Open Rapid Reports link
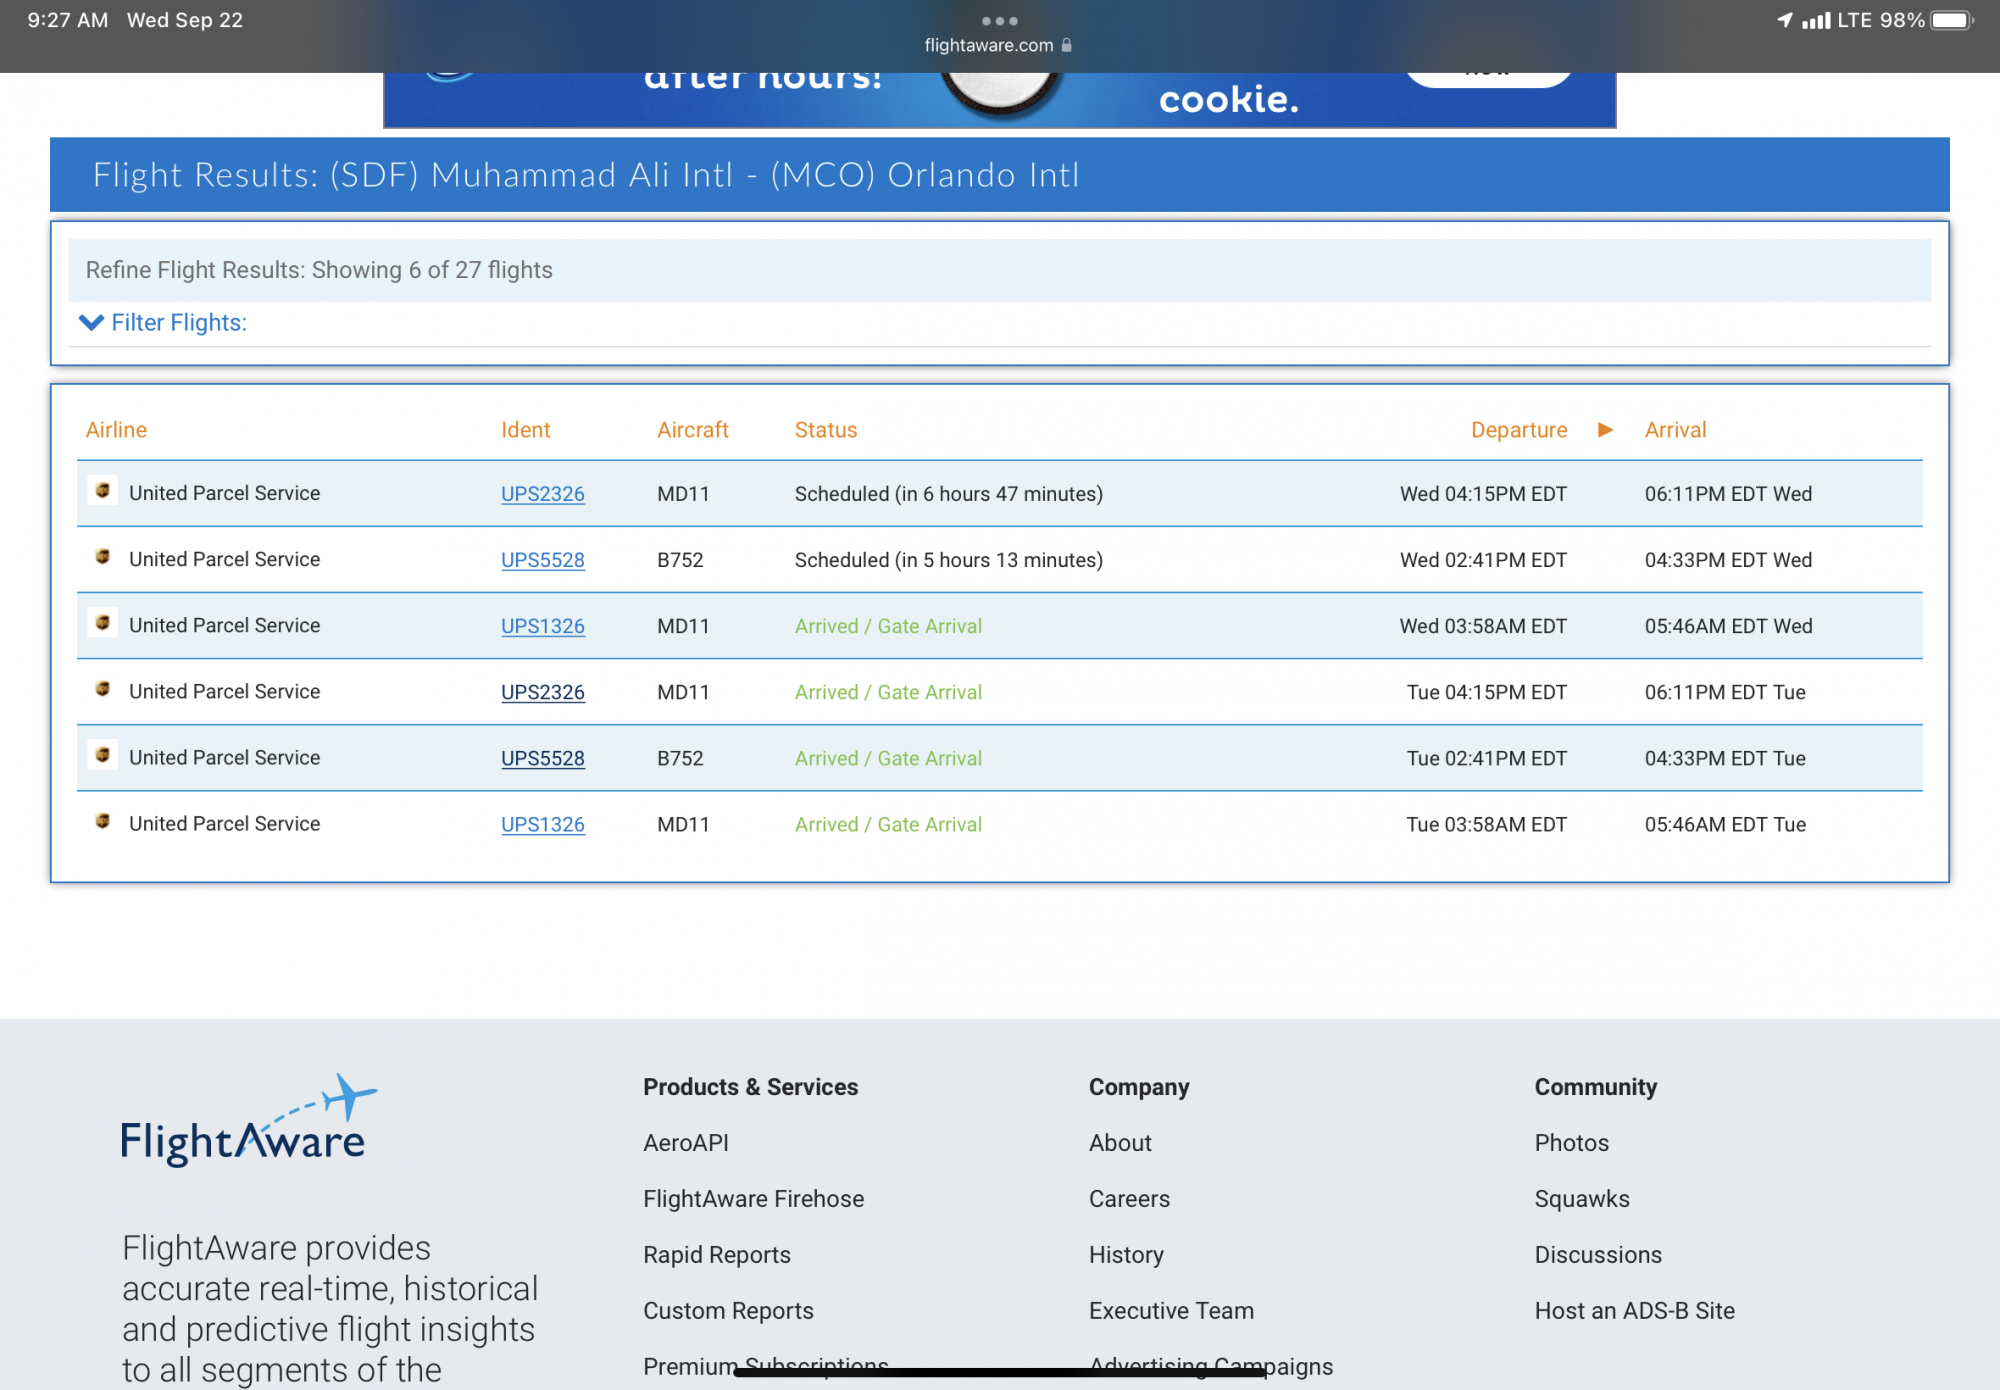Screen dimensions: 2000x1390 point(717,1255)
